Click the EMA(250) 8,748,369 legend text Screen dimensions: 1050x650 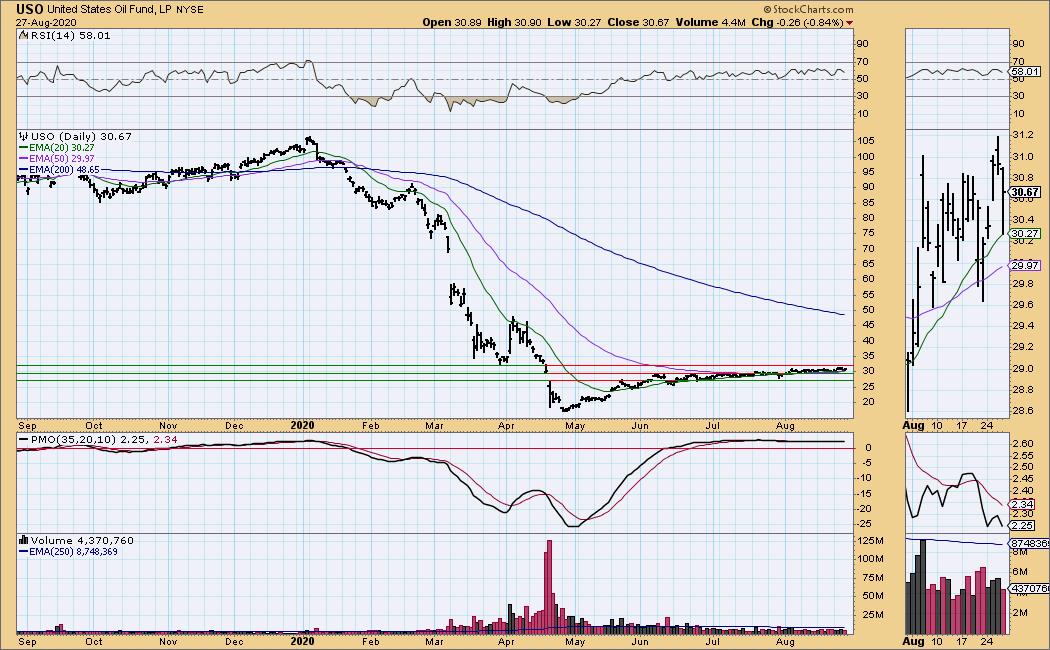pos(73,552)
